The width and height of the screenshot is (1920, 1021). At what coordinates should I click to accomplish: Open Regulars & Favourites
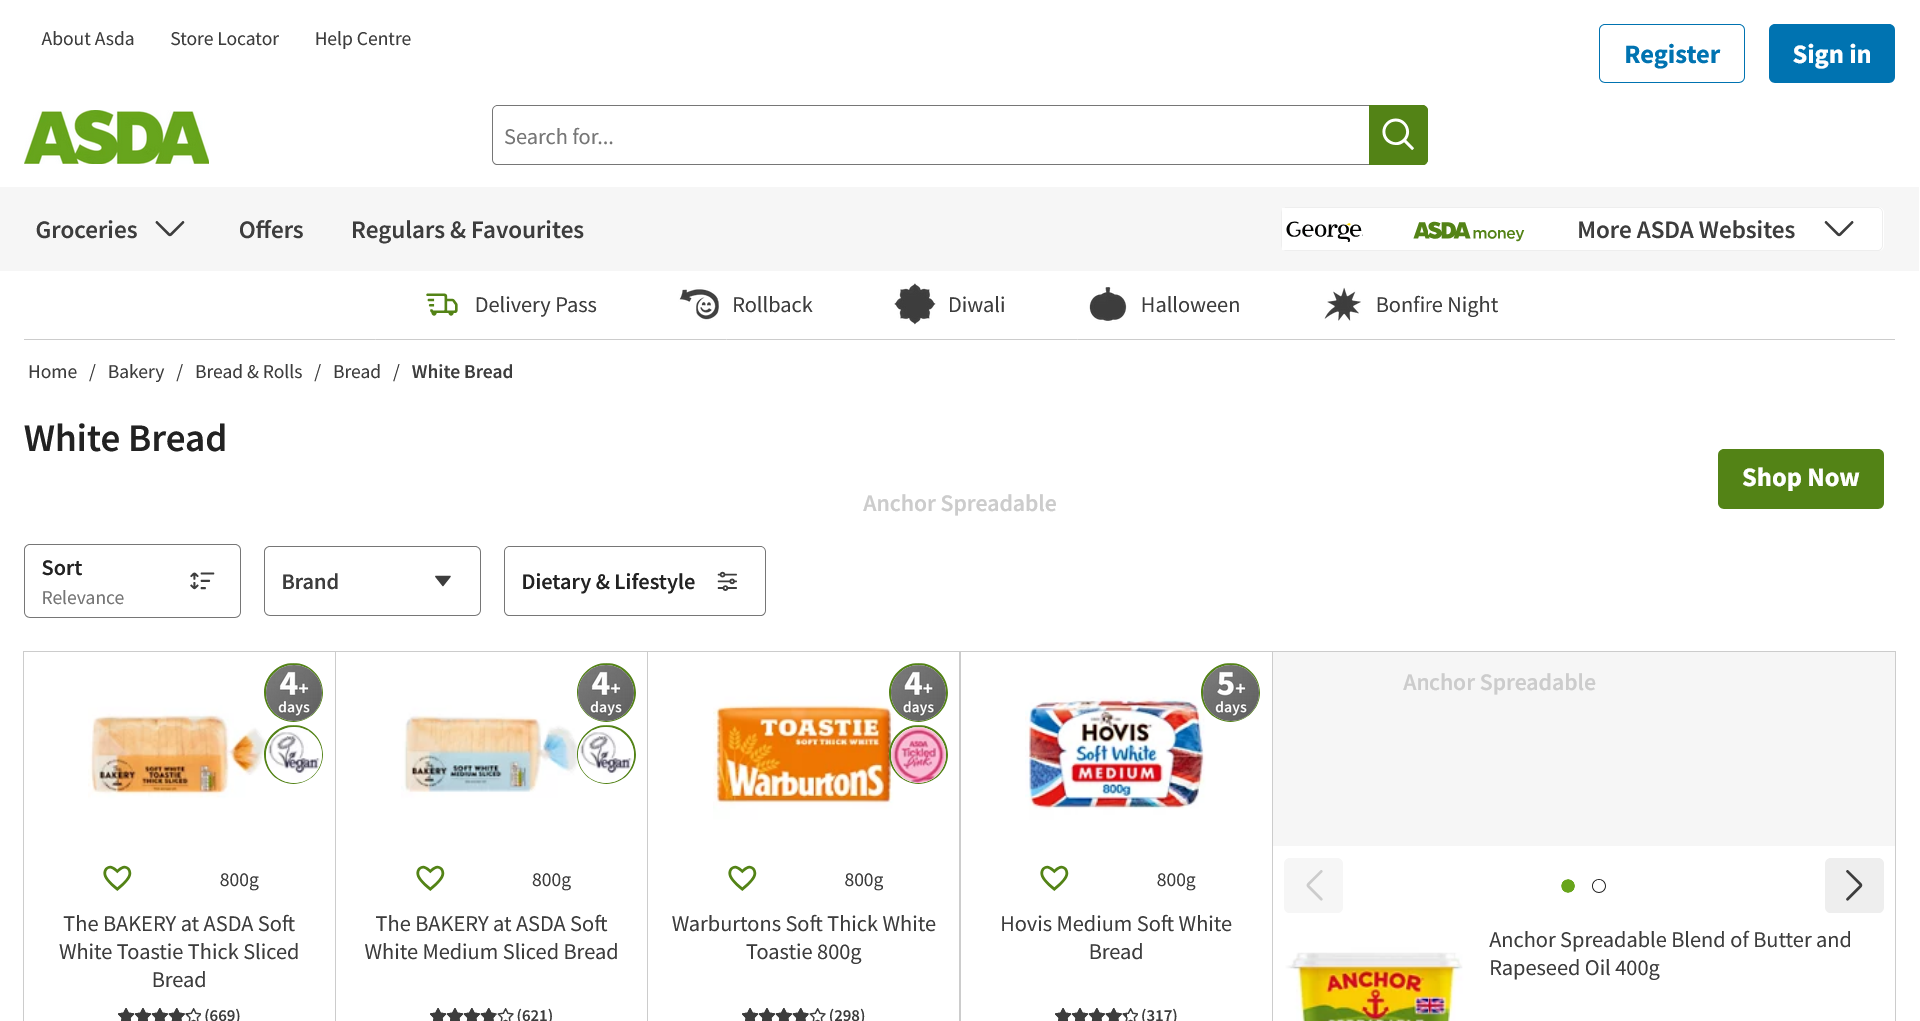pos(467,230)
